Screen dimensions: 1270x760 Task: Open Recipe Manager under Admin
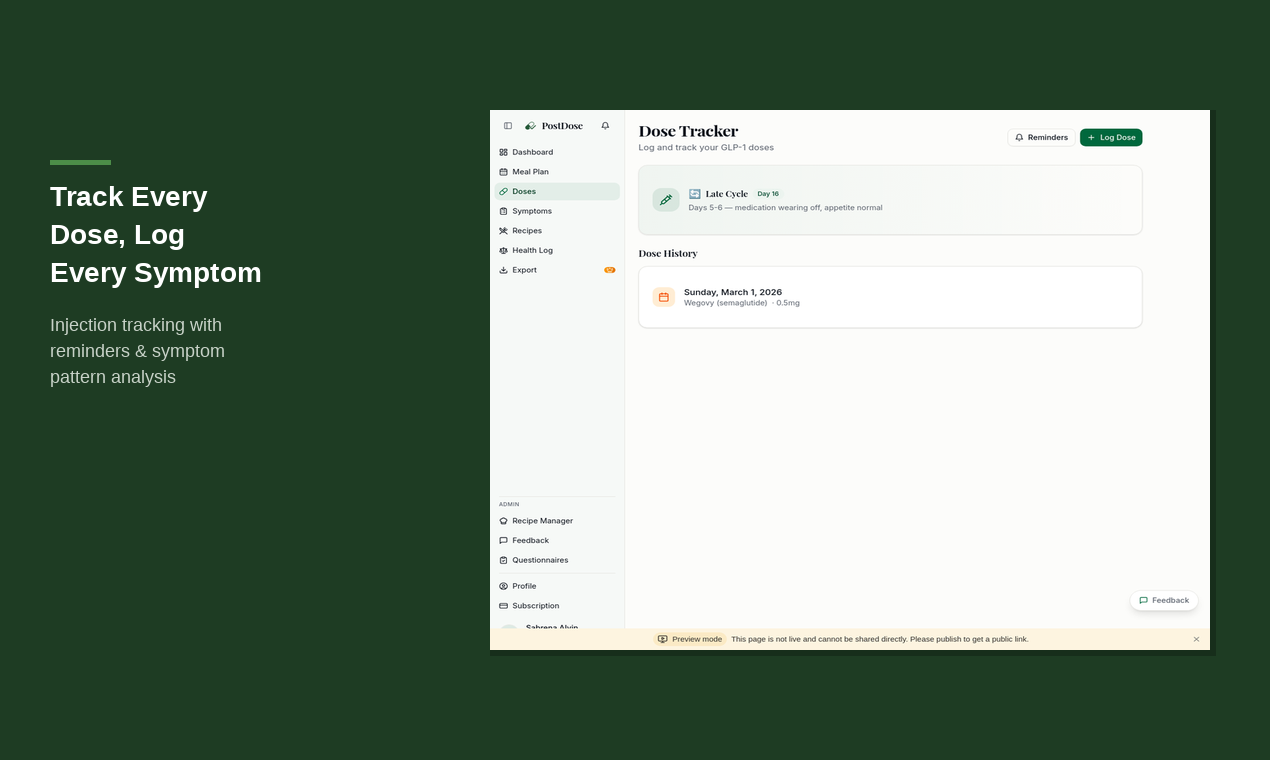[557, 521]
